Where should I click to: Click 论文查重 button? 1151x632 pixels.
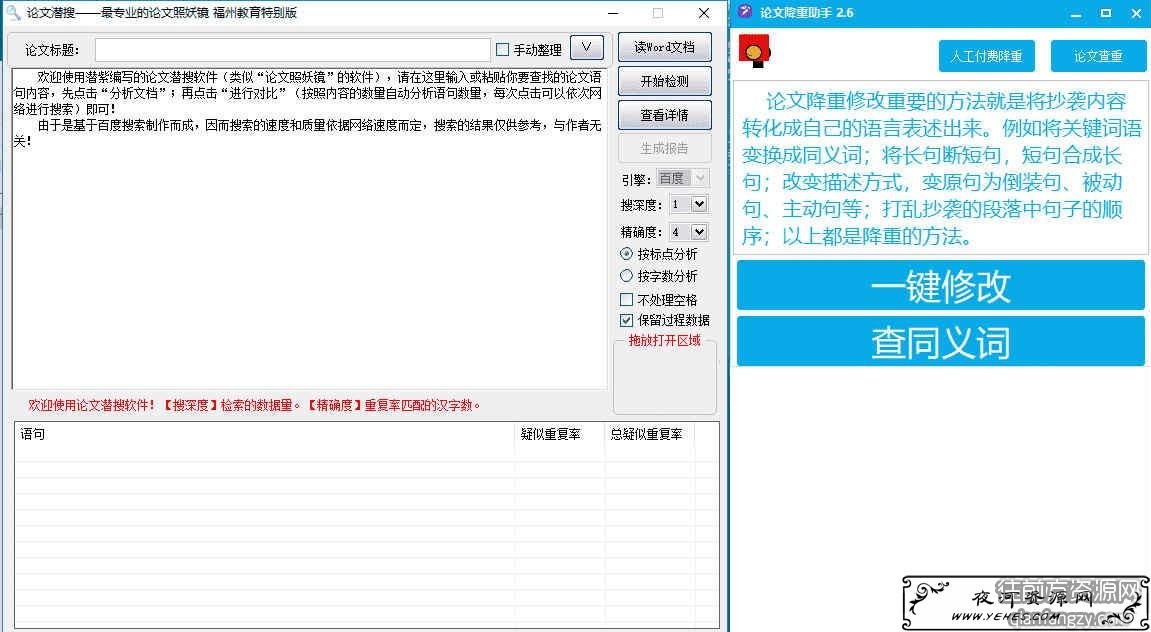(x=1098, y=56)
